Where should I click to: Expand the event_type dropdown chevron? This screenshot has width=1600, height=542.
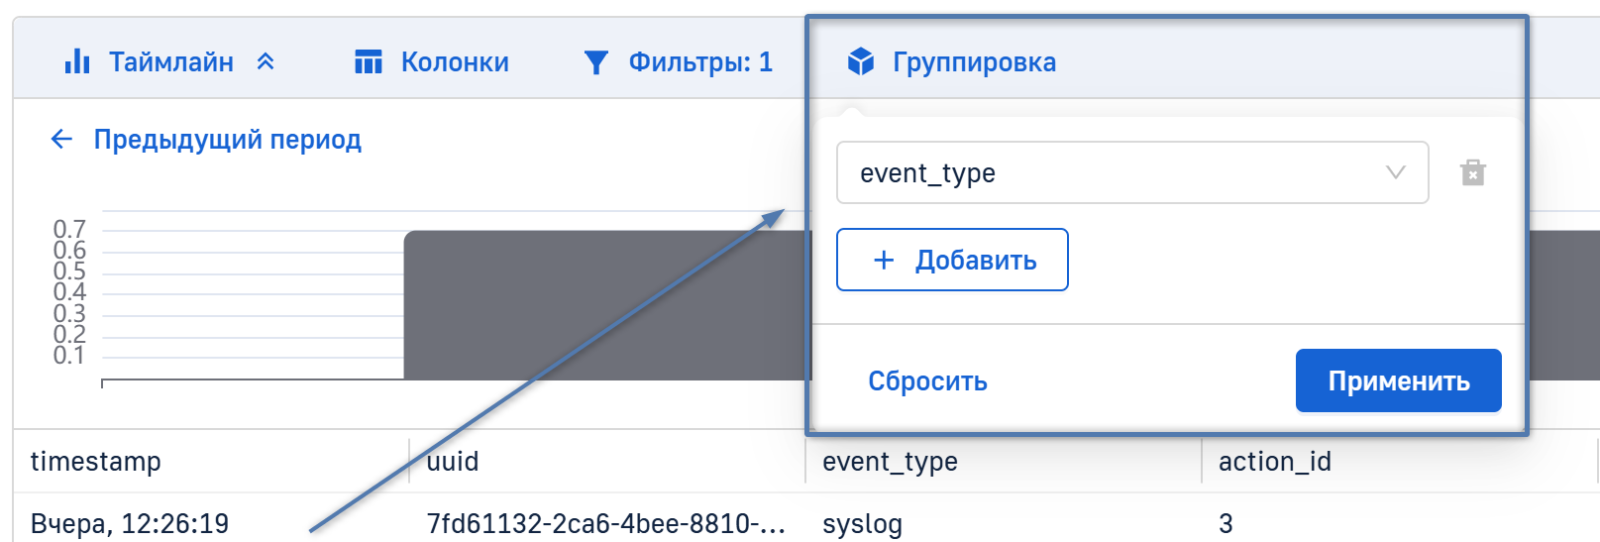tap(1395, 173)
